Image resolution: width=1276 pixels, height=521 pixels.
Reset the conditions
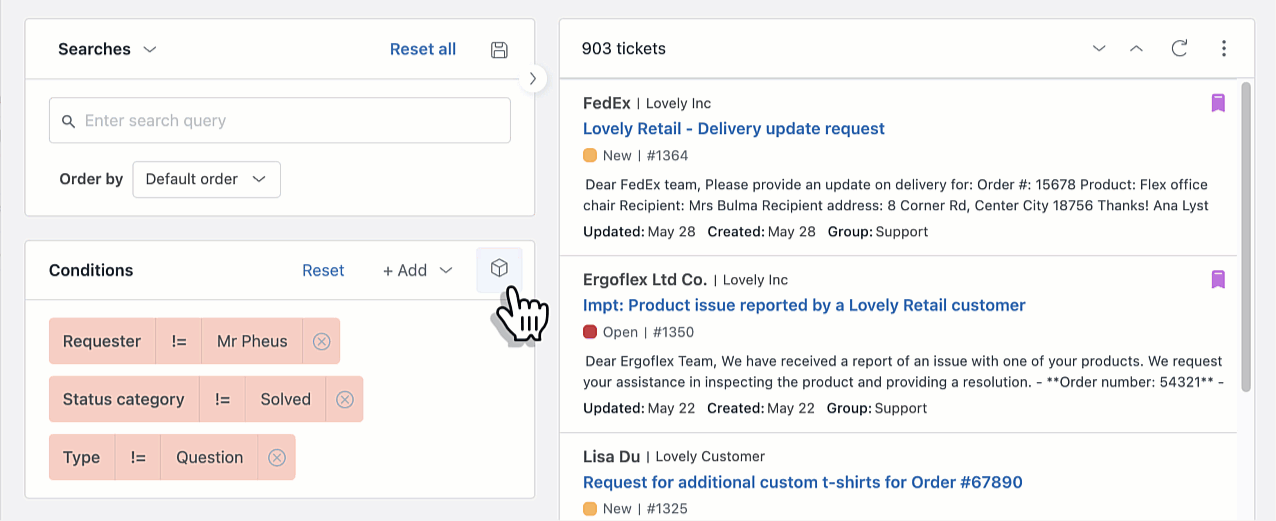tap(323, 270)
